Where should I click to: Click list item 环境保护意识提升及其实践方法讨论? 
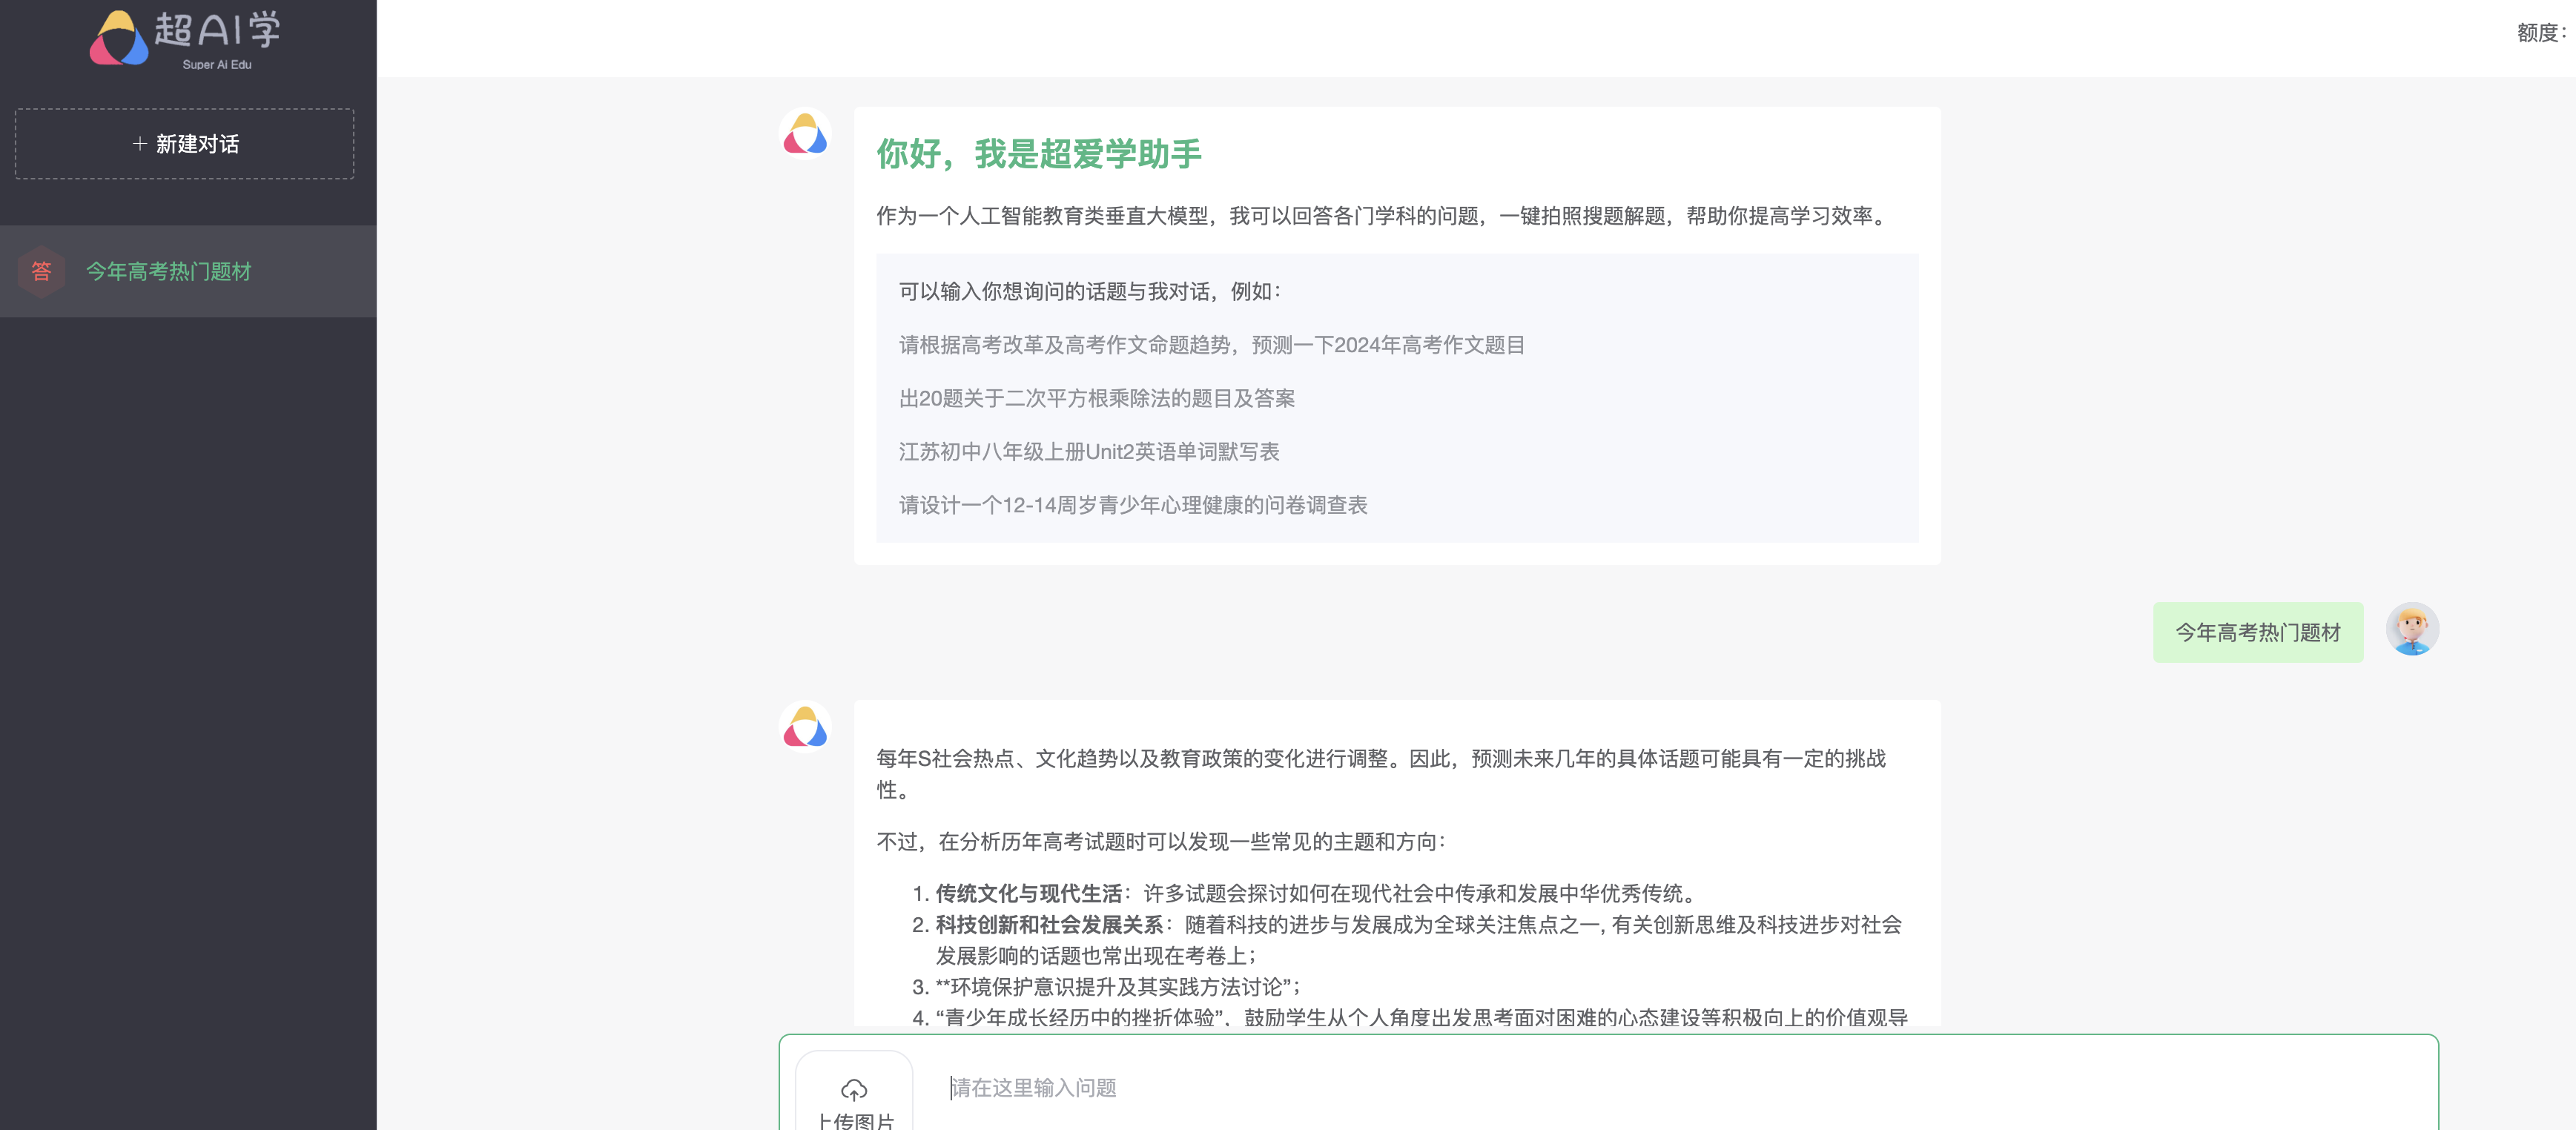[1118, 986]
